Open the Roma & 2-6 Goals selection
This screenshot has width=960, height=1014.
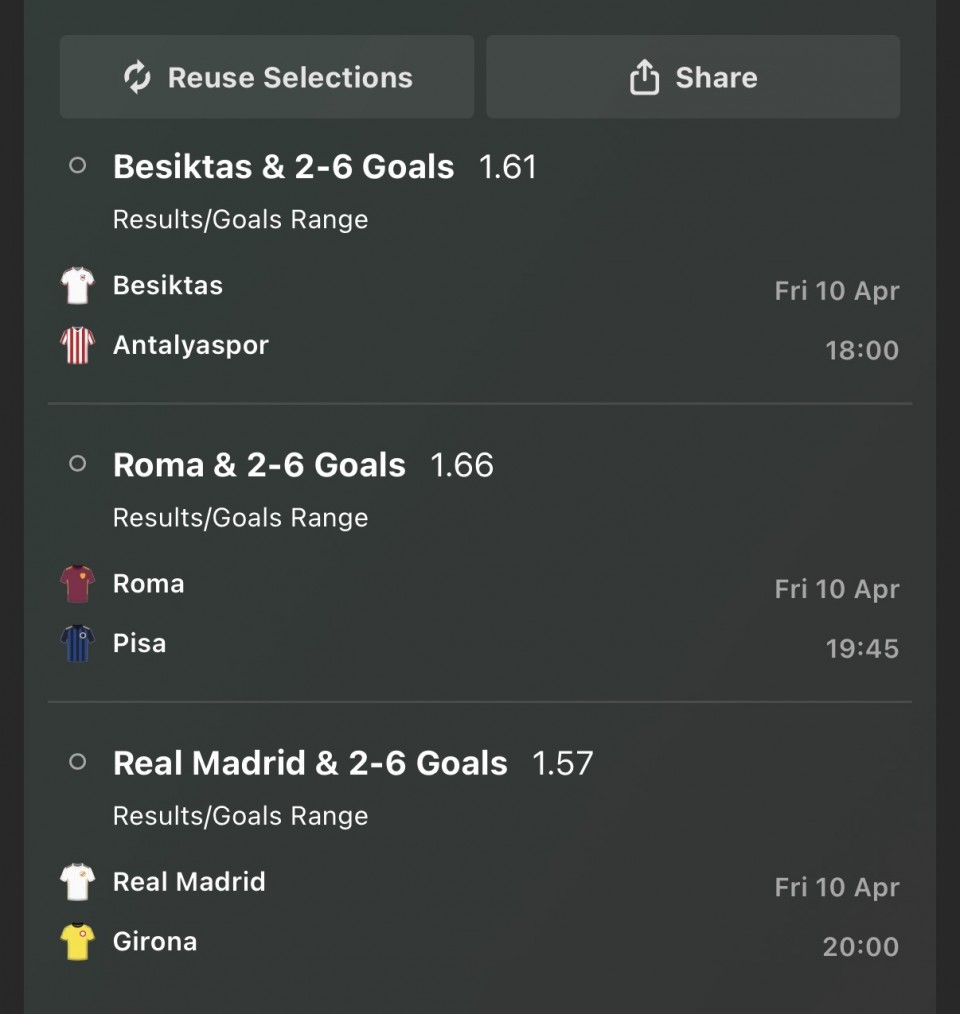(259, 465)
